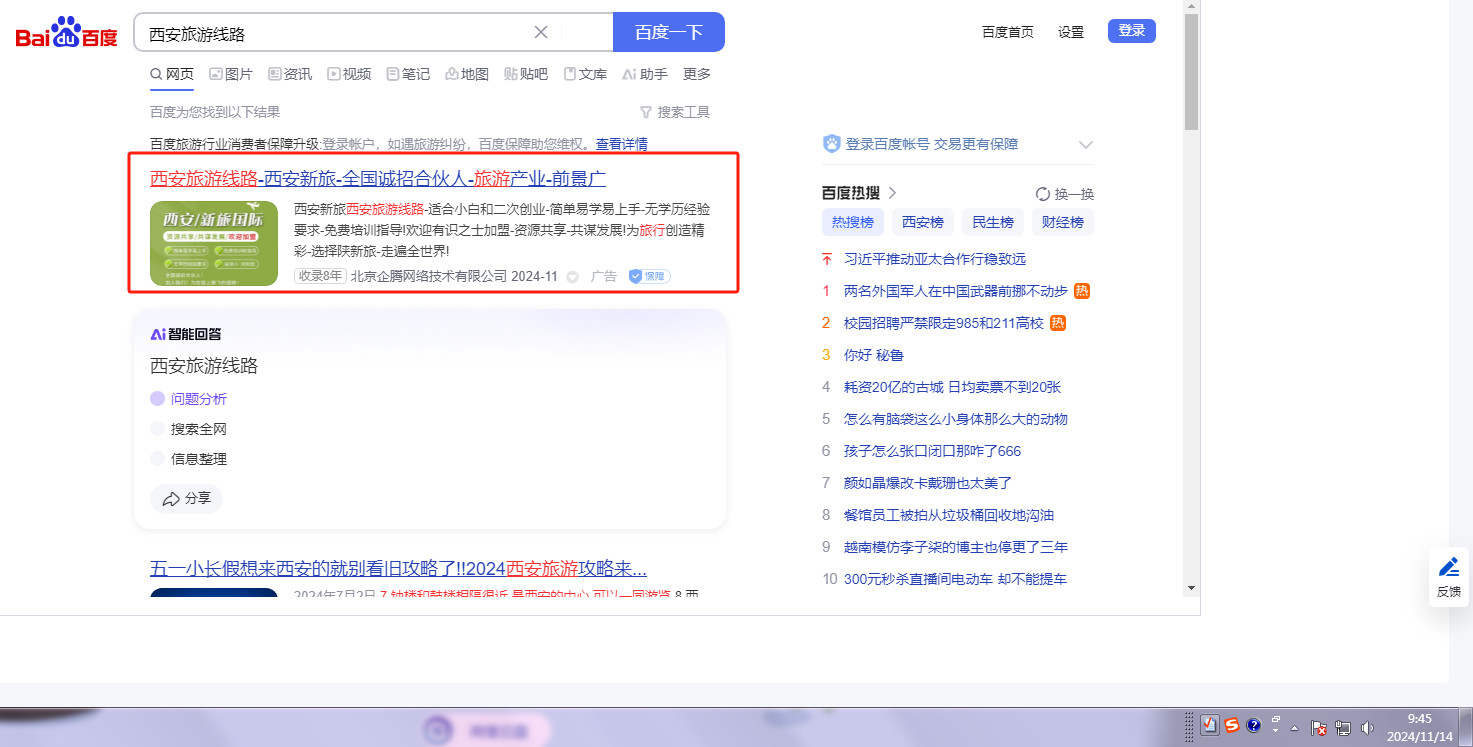
Task: Open 搜索工具 filter options
Action: tap(675, 112)
